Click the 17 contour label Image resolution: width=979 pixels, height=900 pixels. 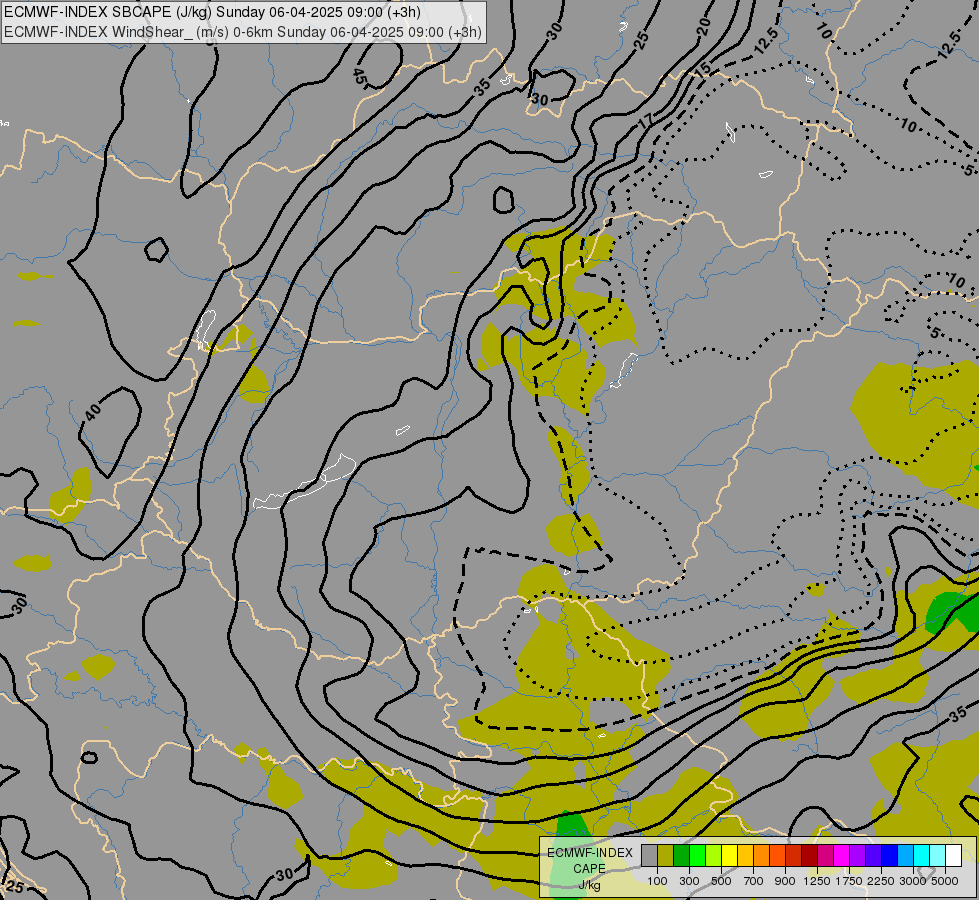click(x=646, y=121)
